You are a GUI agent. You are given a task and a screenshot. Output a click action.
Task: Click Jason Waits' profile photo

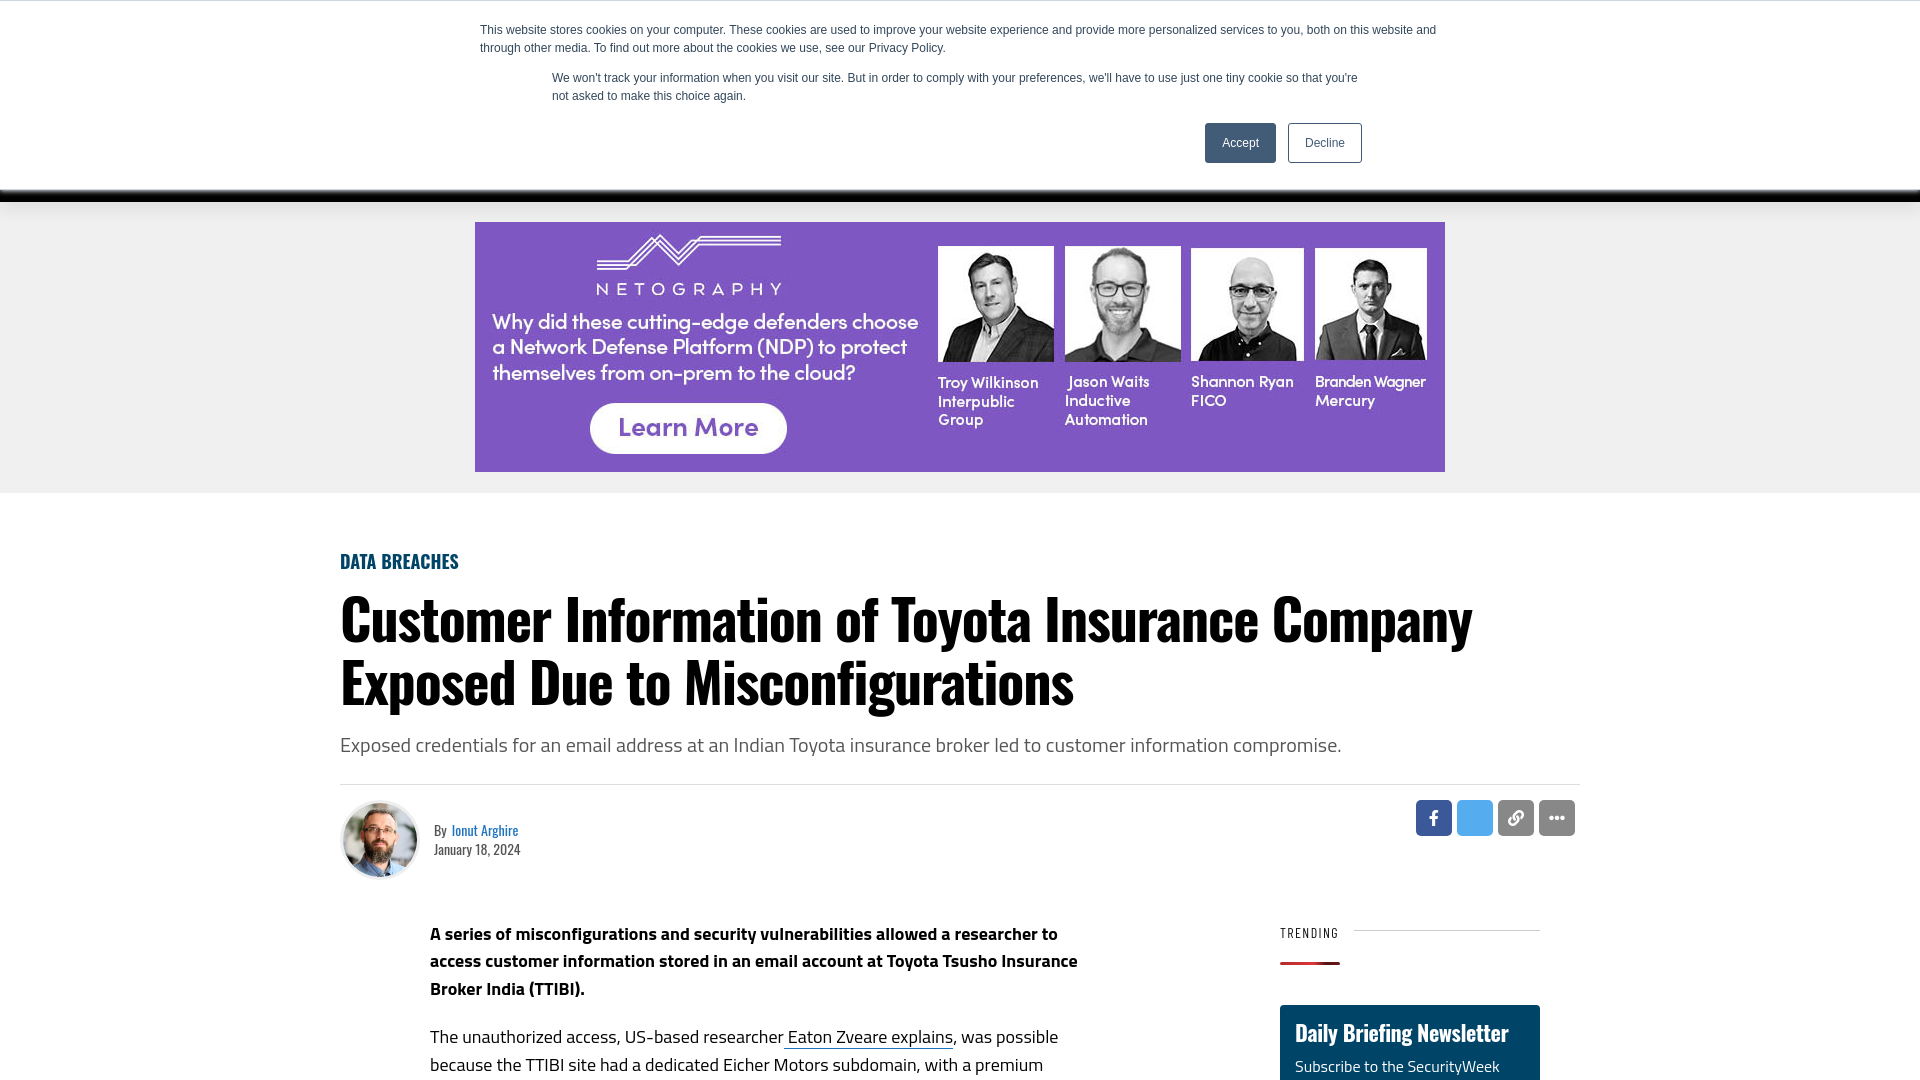tap(1121, 302)
